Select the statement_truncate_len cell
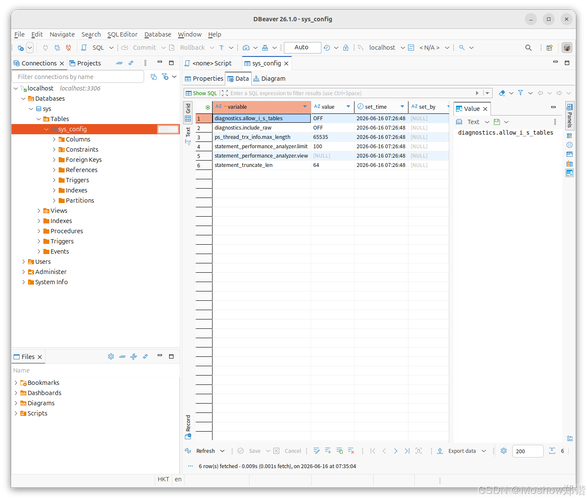The image size is (587, 500). [x=261, y=165]
